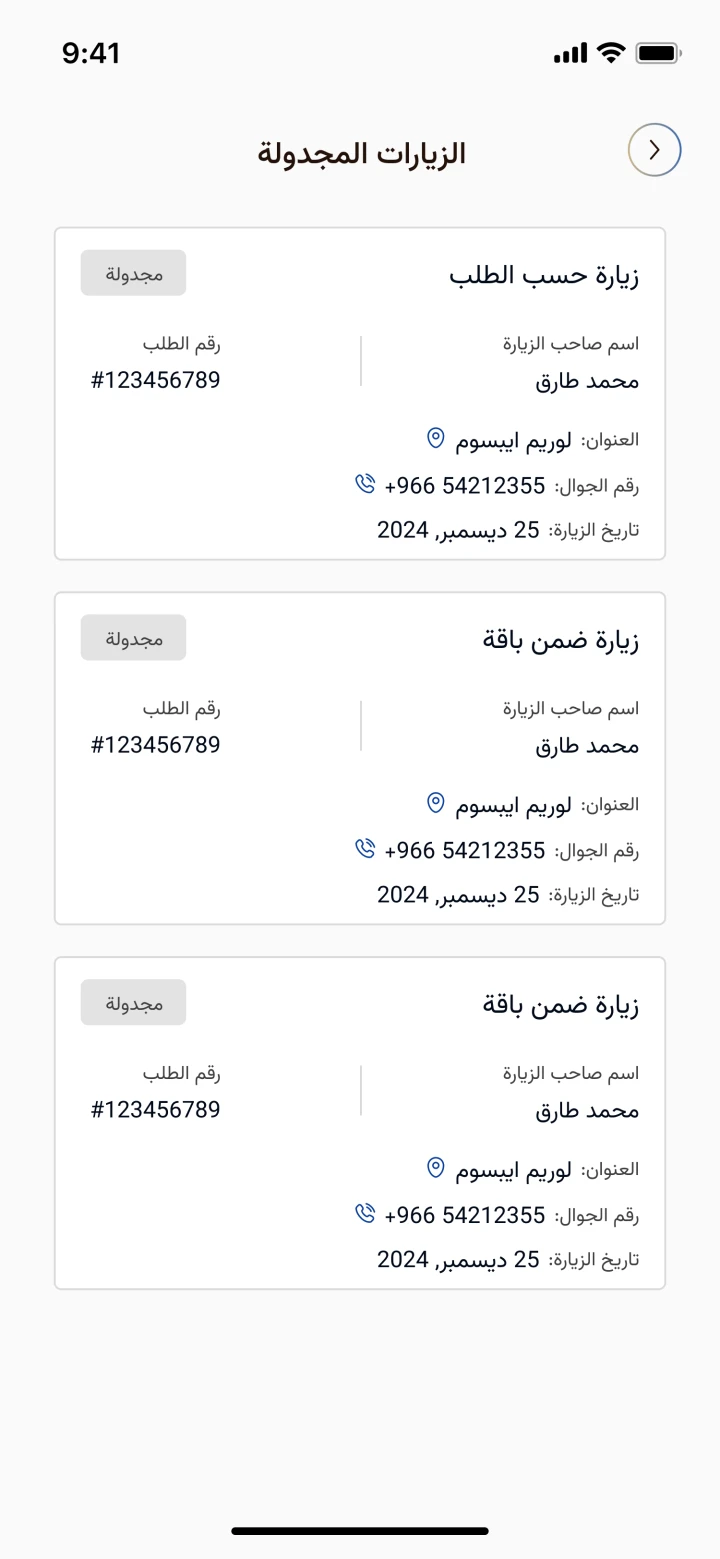The image size is (720, 1559).
Task: Tap the battery icon in status bar
Action: (x=657, y=54)
